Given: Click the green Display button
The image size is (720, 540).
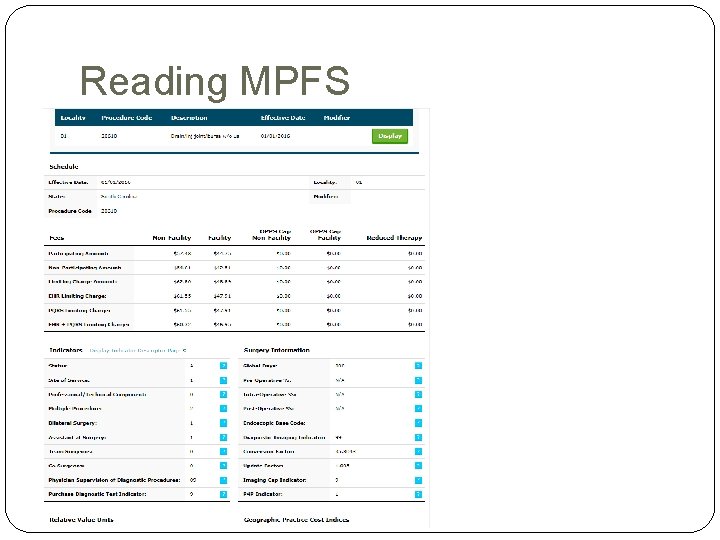Looking at the screenshot, I should click(389, 136).
